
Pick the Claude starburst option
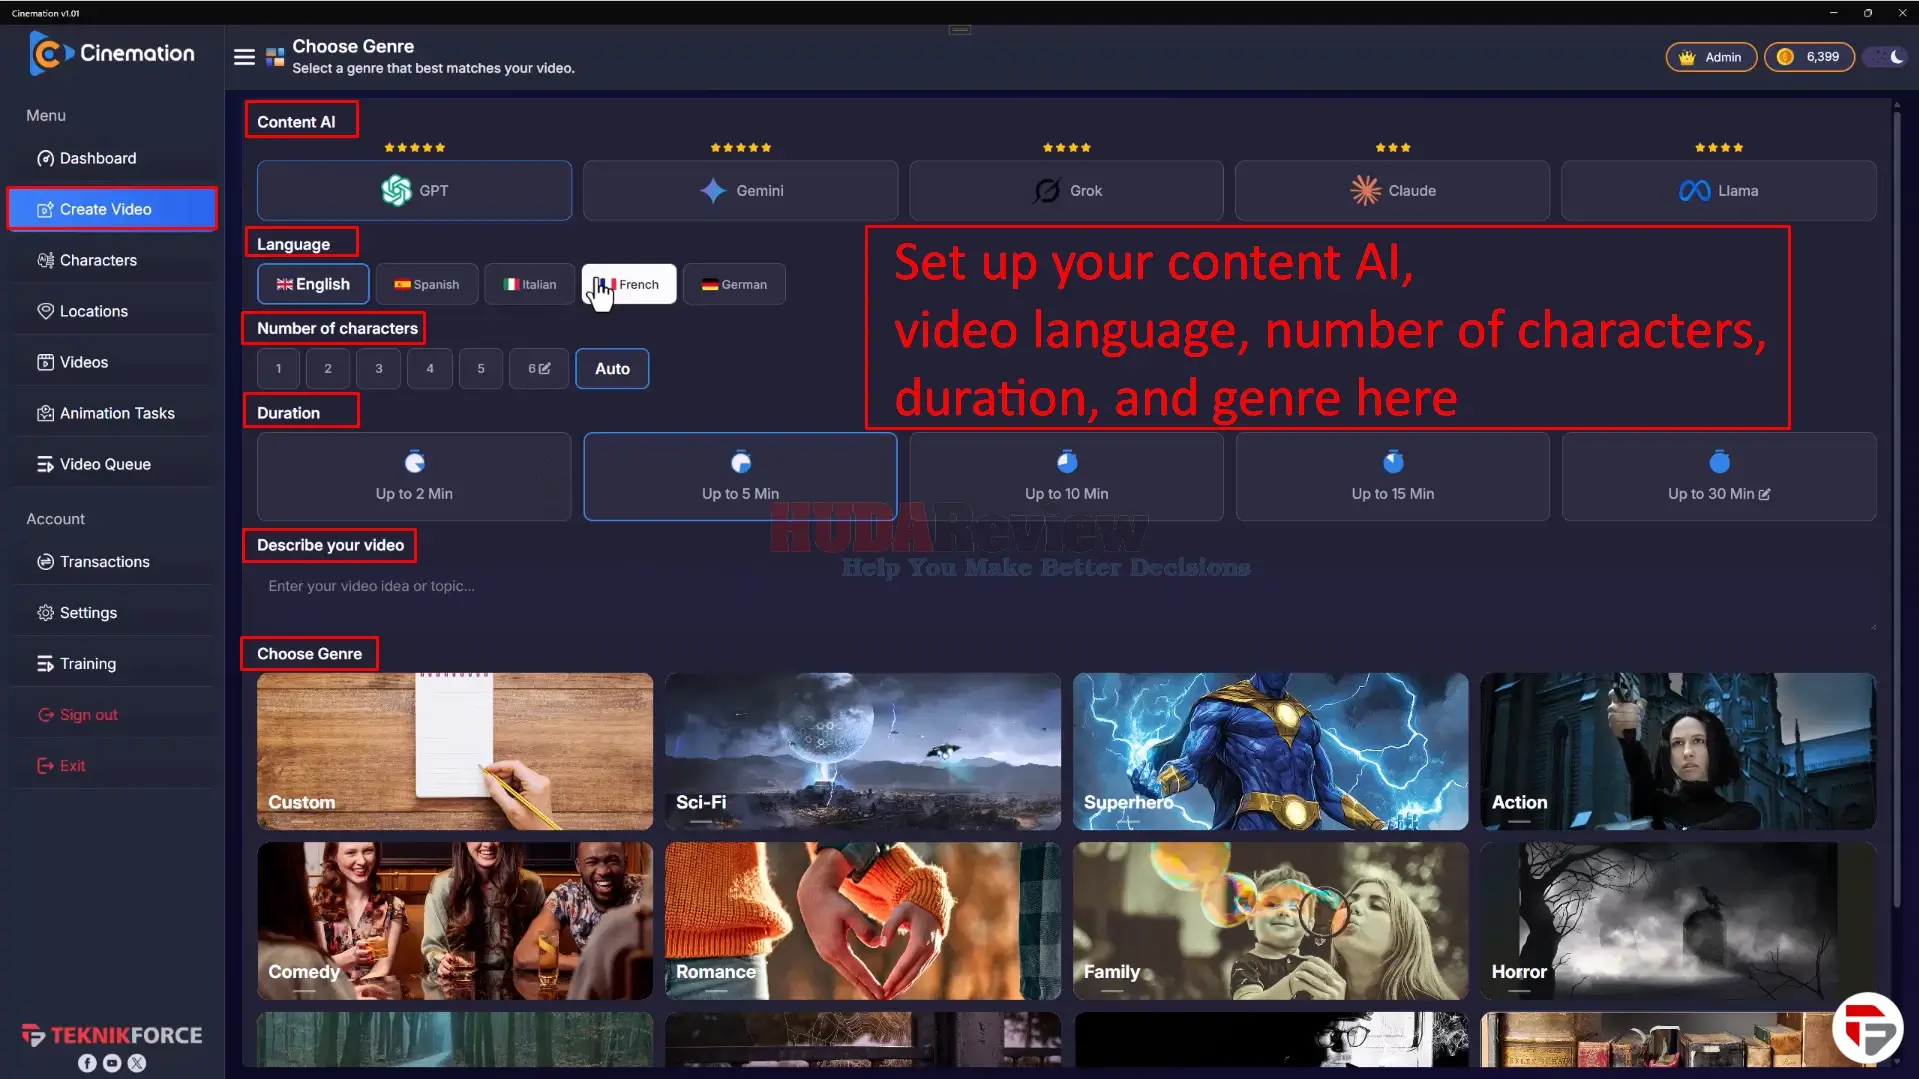(1392, 190)
